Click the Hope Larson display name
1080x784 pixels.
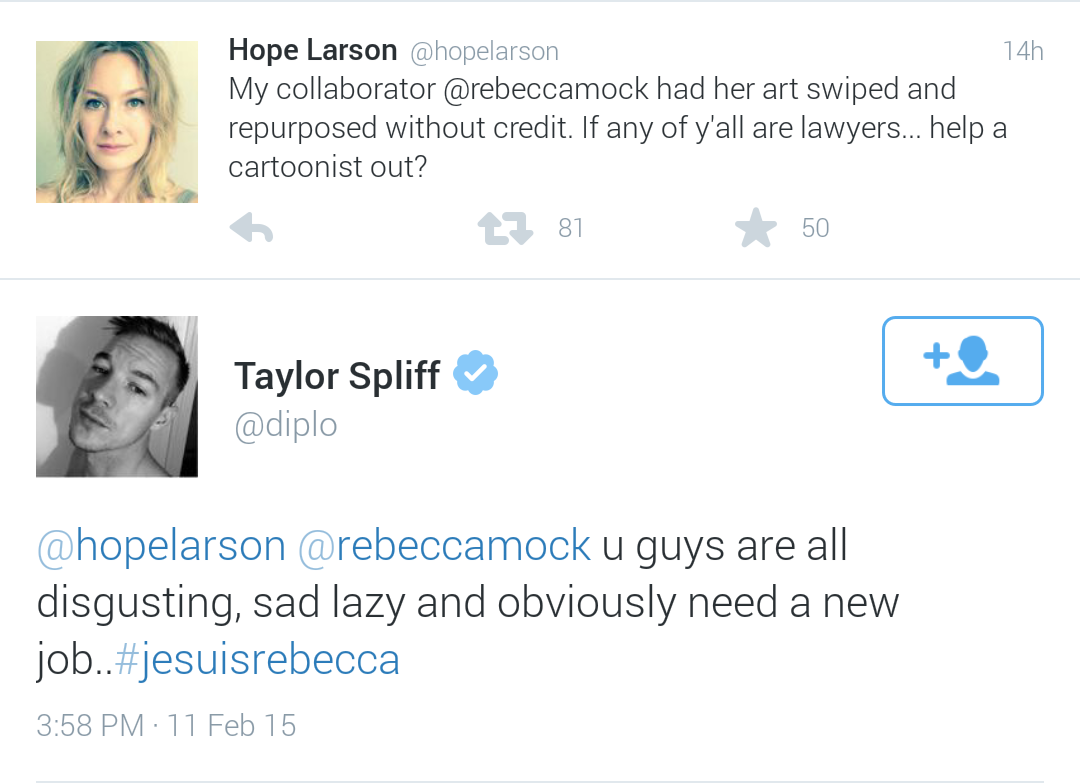click(x=313, y=50)
